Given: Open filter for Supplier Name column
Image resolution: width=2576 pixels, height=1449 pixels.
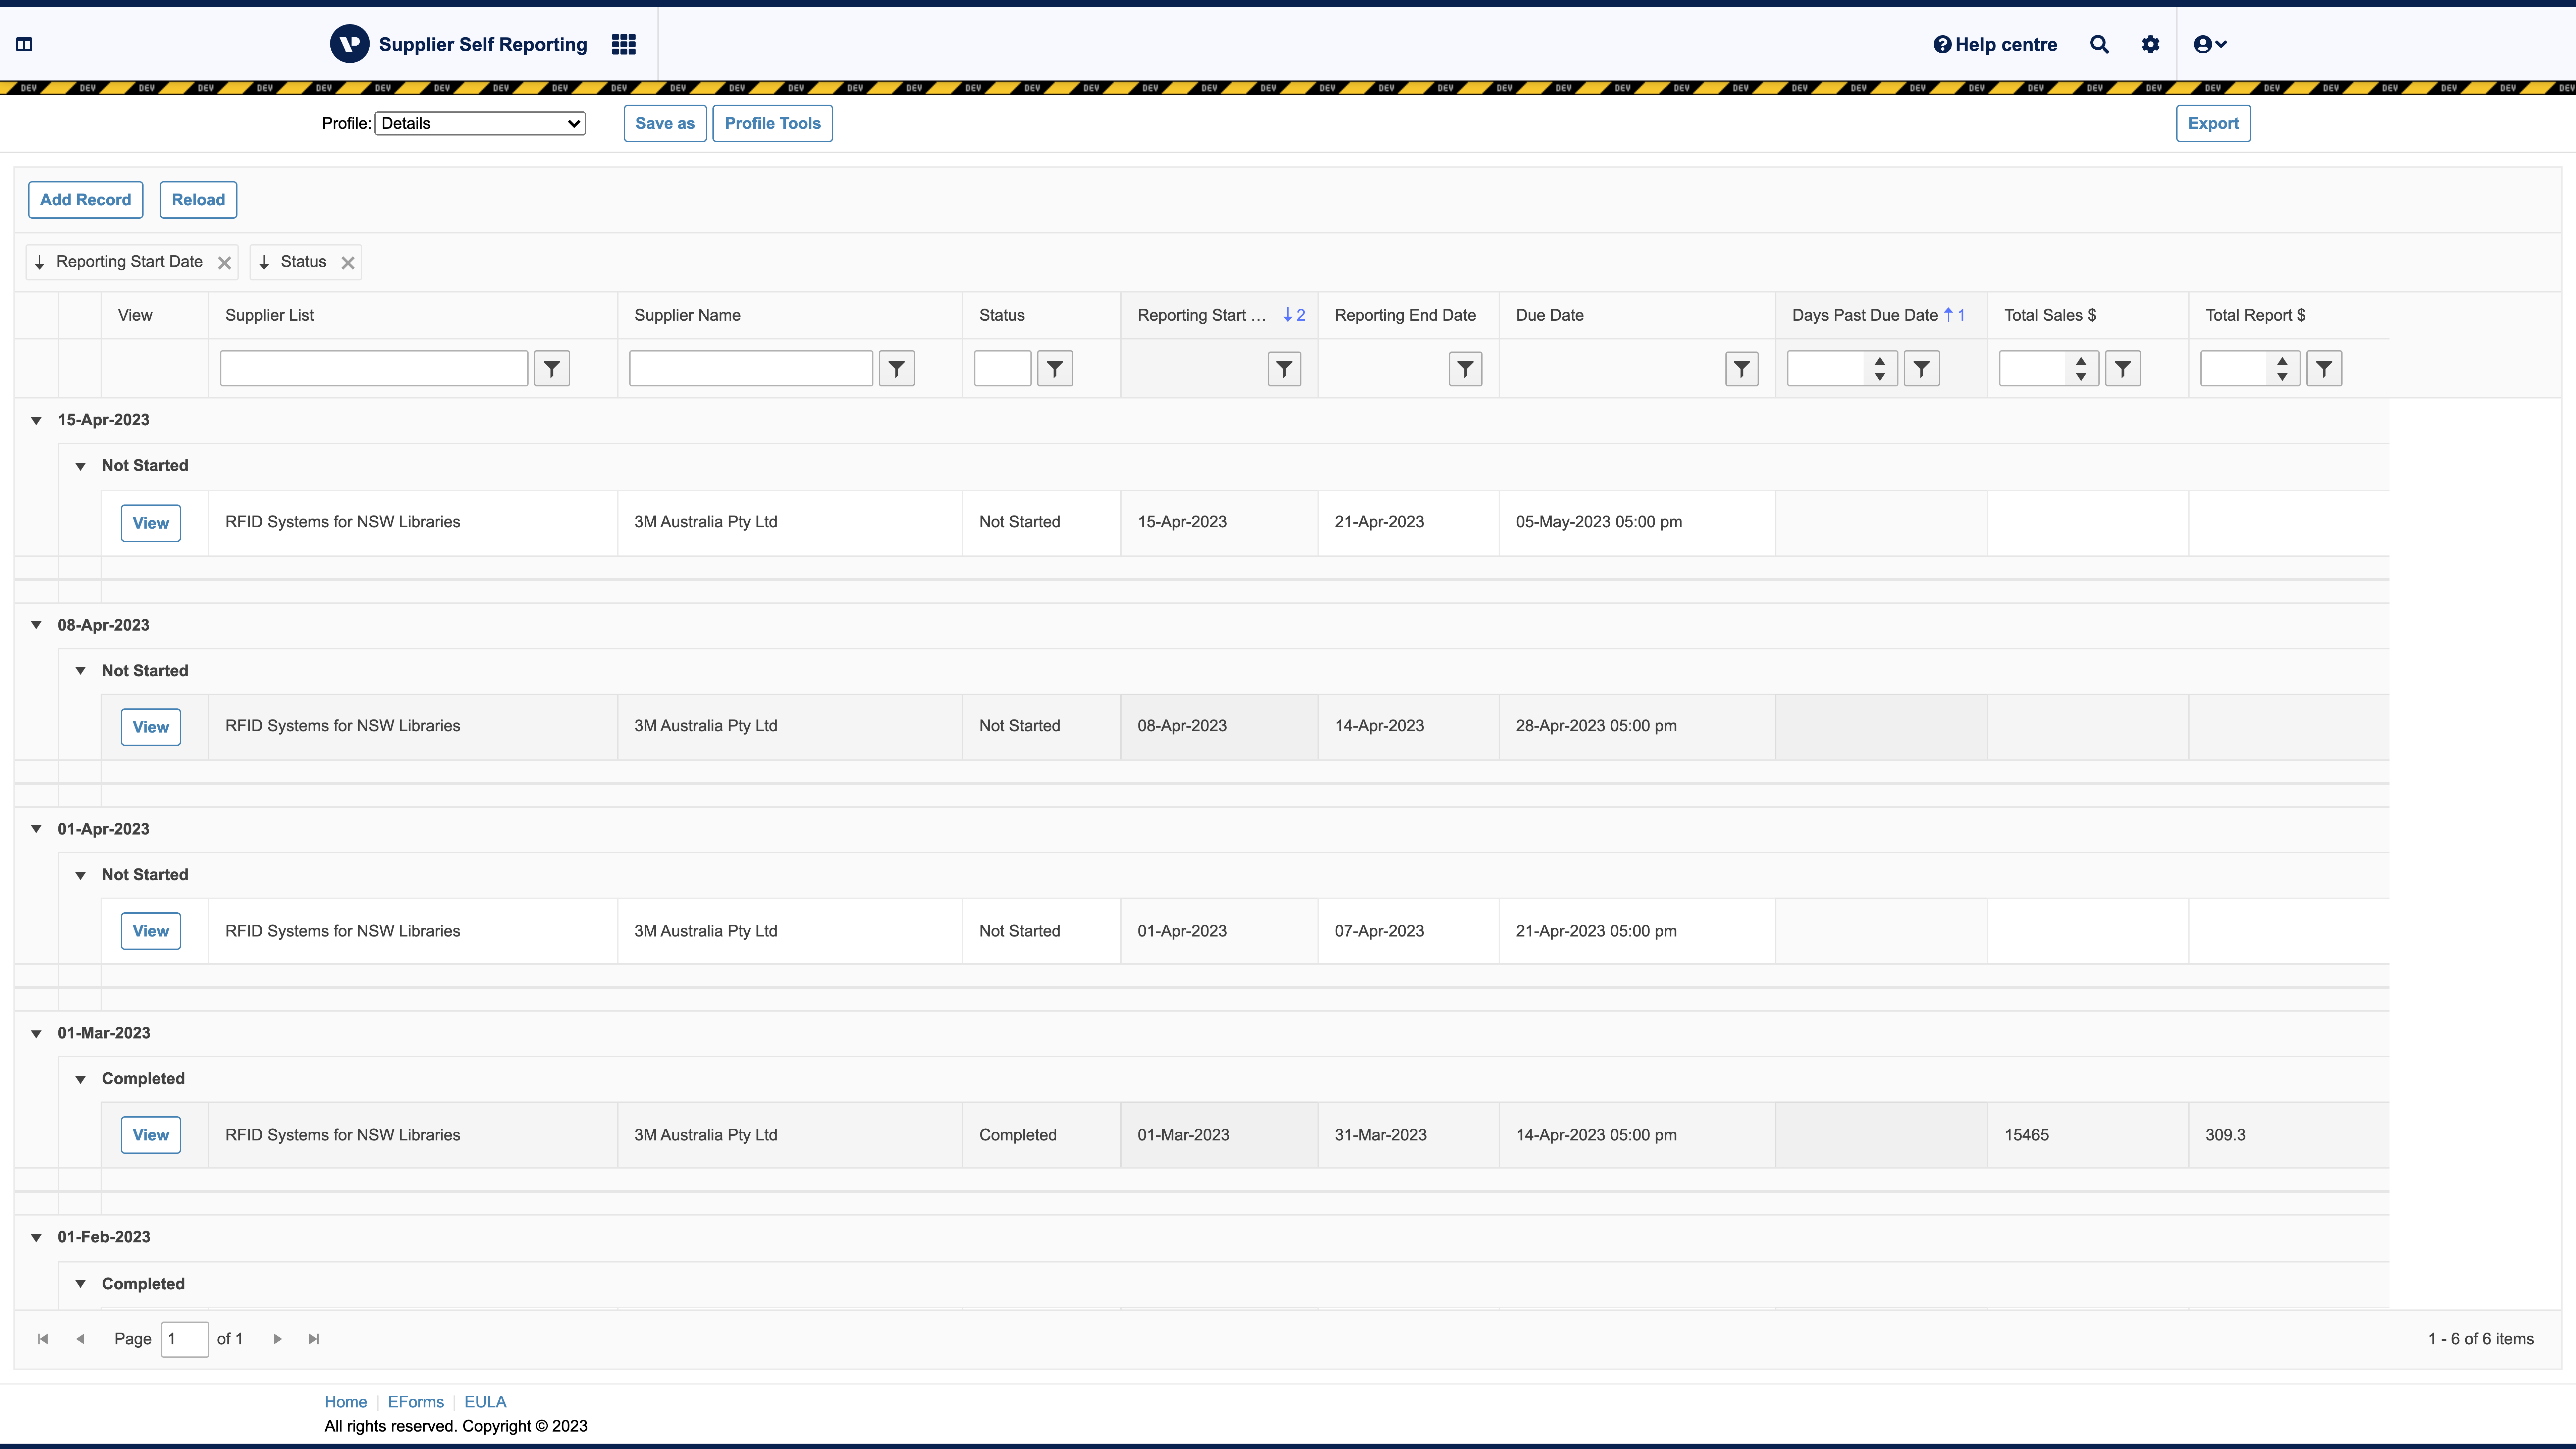Looking at the screenshot, I should pyautogui.click(x=897, y=369).
